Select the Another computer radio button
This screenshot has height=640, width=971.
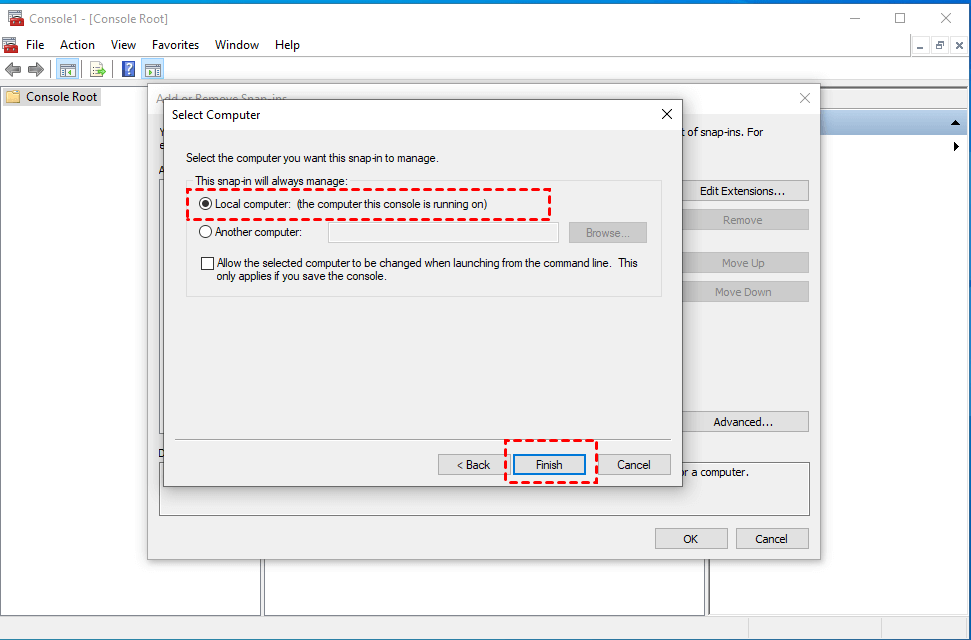coord(205,232)
